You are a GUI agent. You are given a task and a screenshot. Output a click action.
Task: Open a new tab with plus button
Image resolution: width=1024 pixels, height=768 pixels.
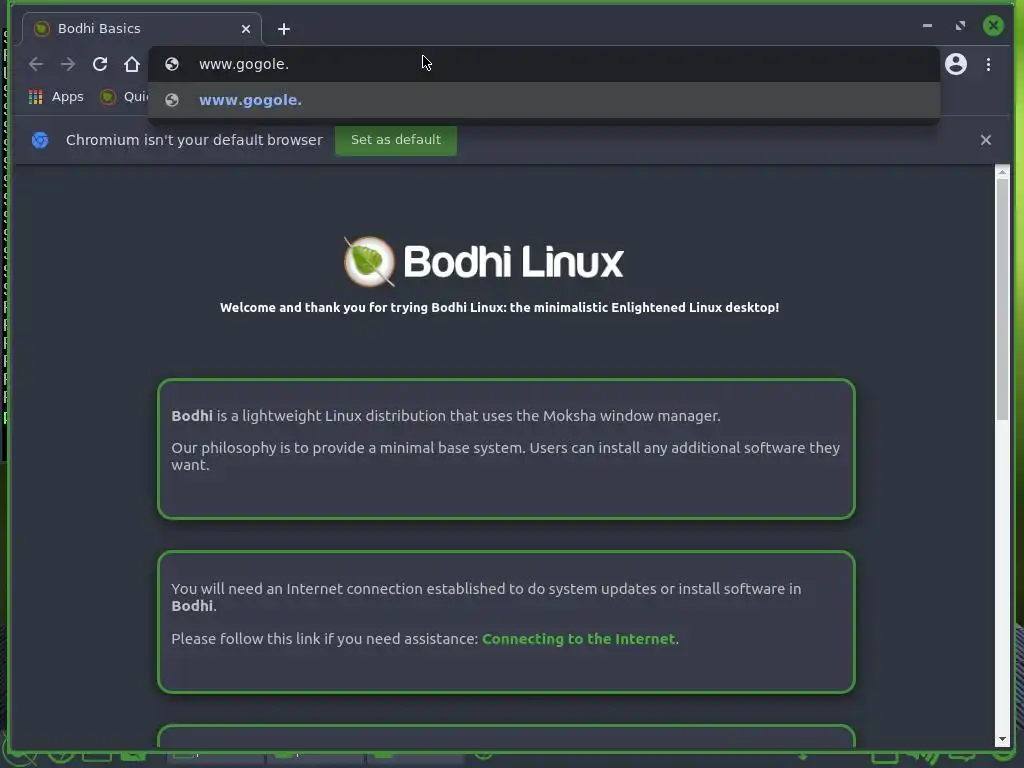click(x=283, y=29)
